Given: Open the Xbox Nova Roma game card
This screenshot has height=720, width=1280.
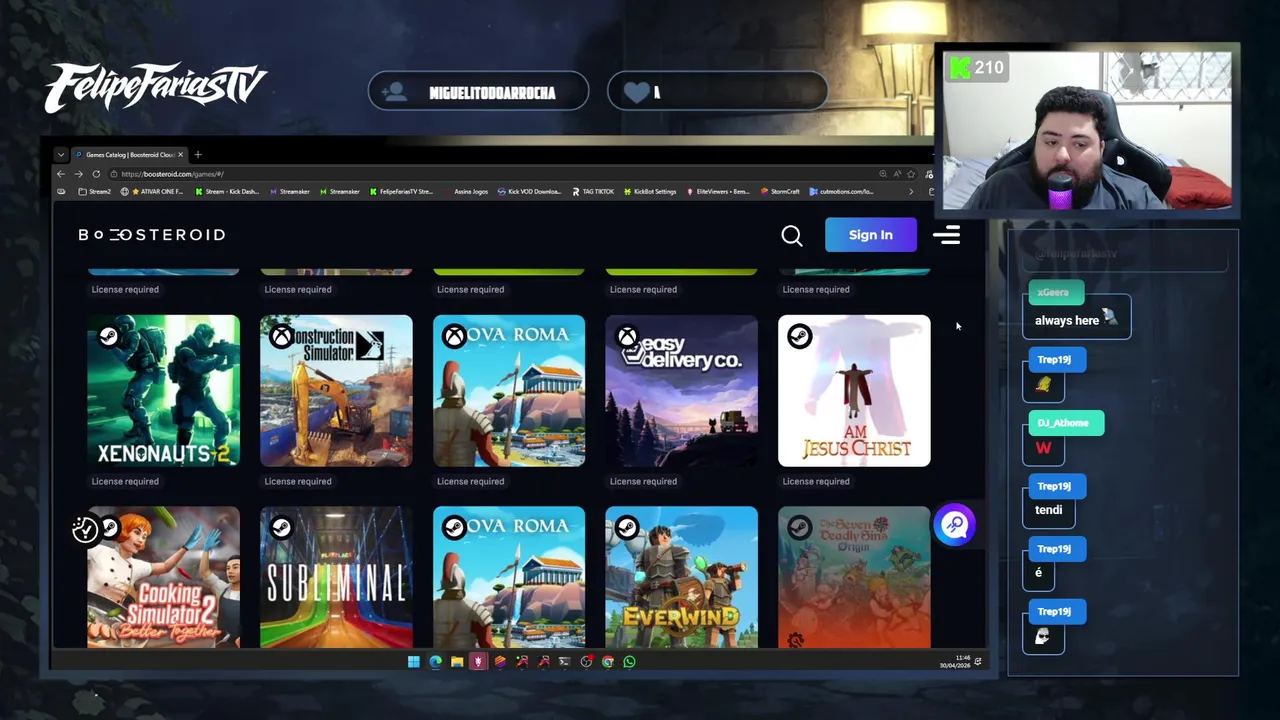Looking at the screenshot, I should point(509,391).
